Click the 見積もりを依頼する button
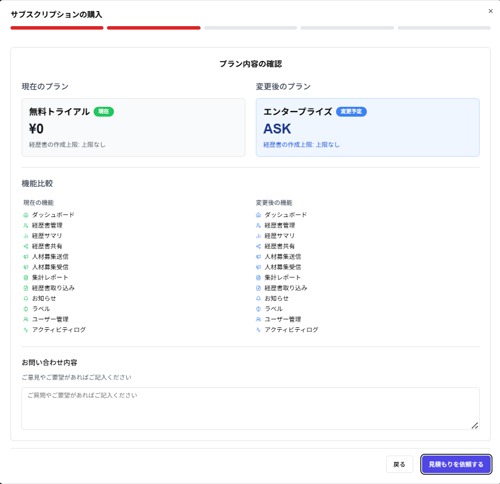The width and height of the screenshot is (500, 484). pos(456,464)
